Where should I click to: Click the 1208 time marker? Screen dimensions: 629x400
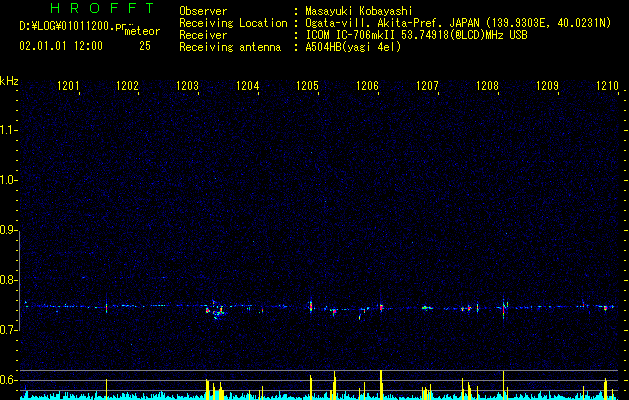pos(487,85)
